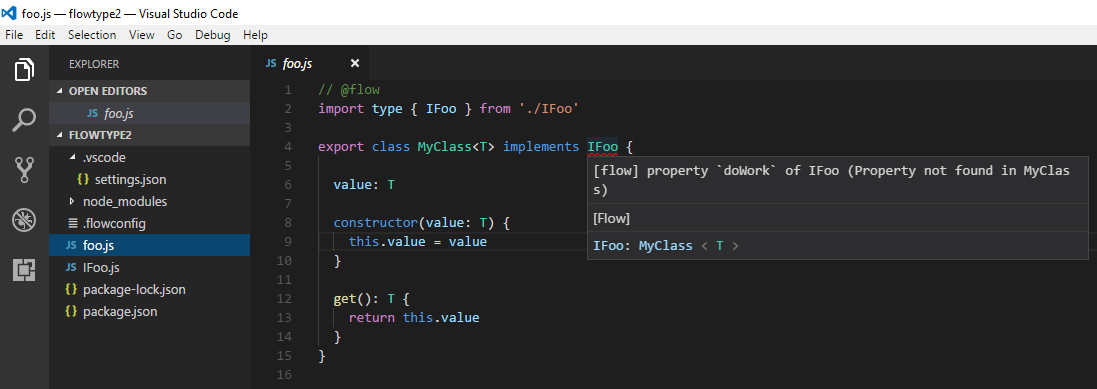Click MyClass in the class declaration

tap(444, 147)
